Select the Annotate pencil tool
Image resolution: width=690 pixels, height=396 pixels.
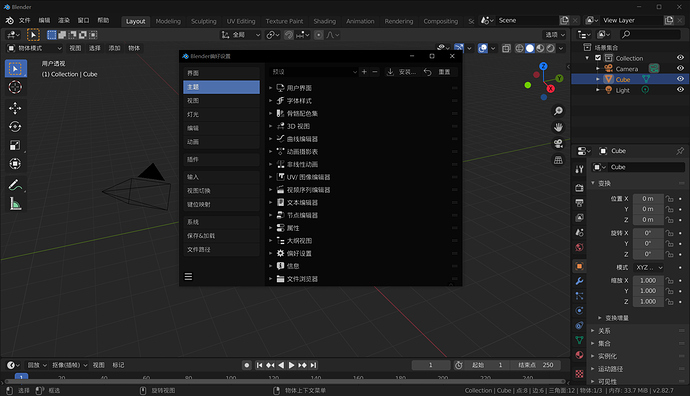(x=15, y=185)
